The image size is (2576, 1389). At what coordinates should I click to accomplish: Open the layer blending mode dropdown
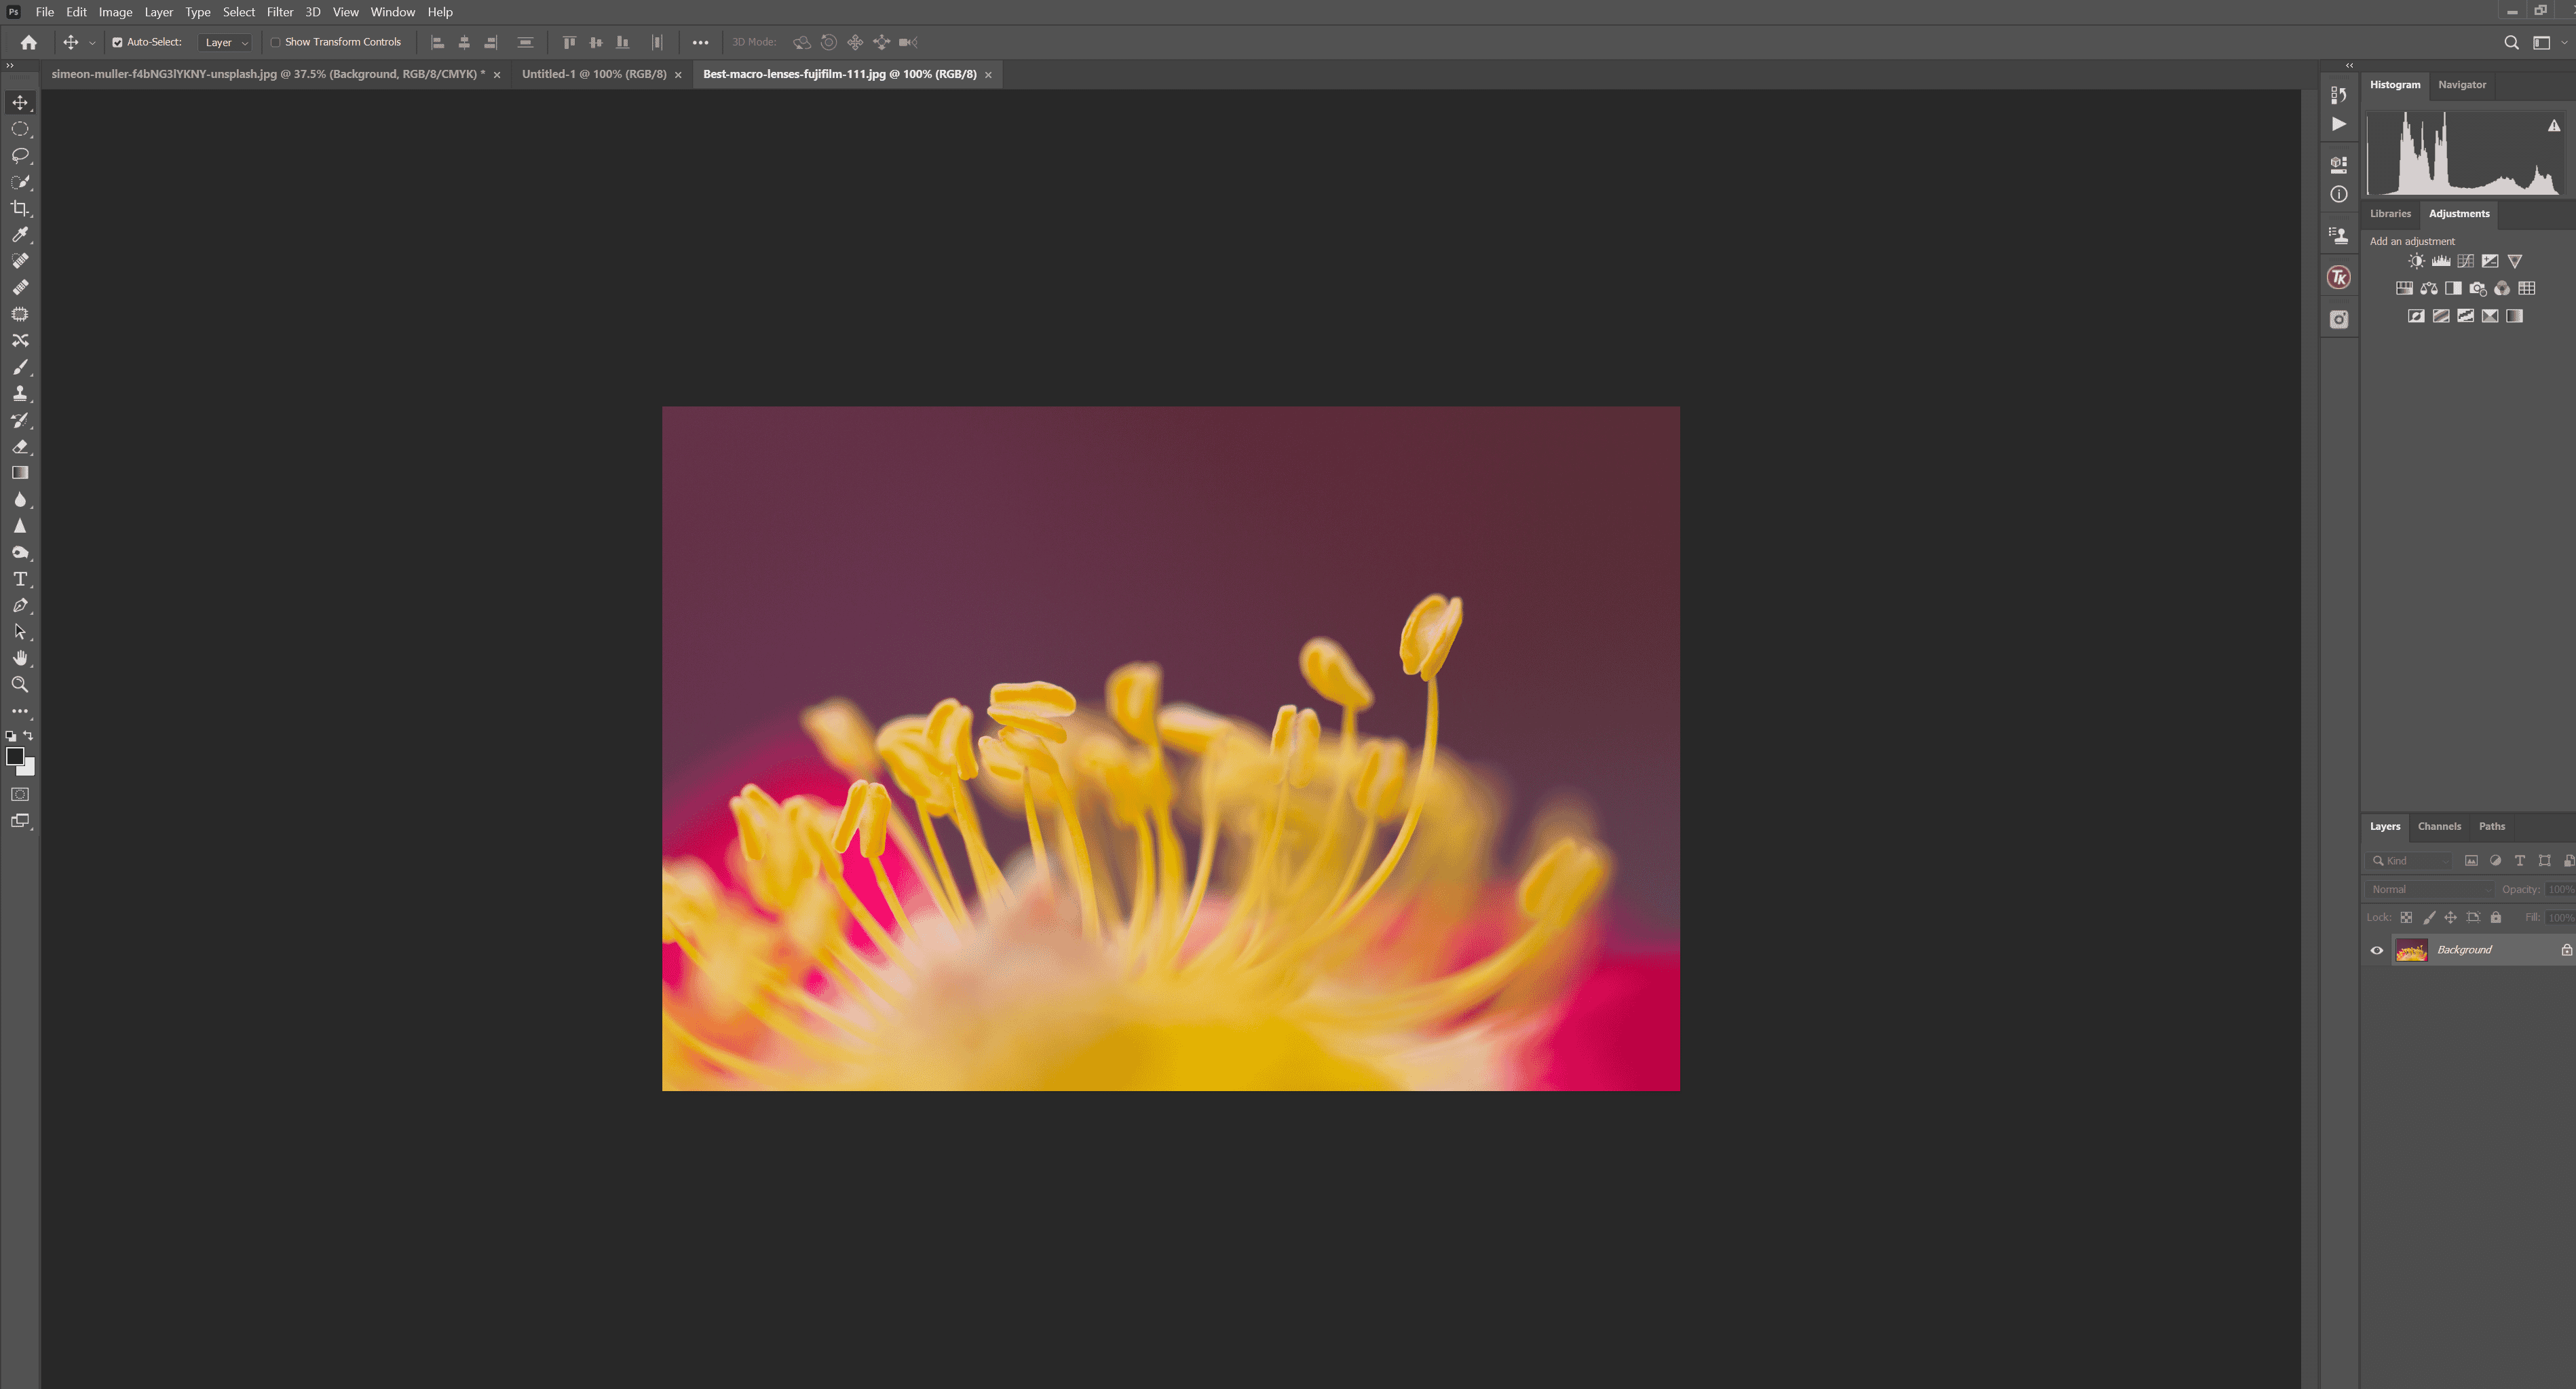2430,888
